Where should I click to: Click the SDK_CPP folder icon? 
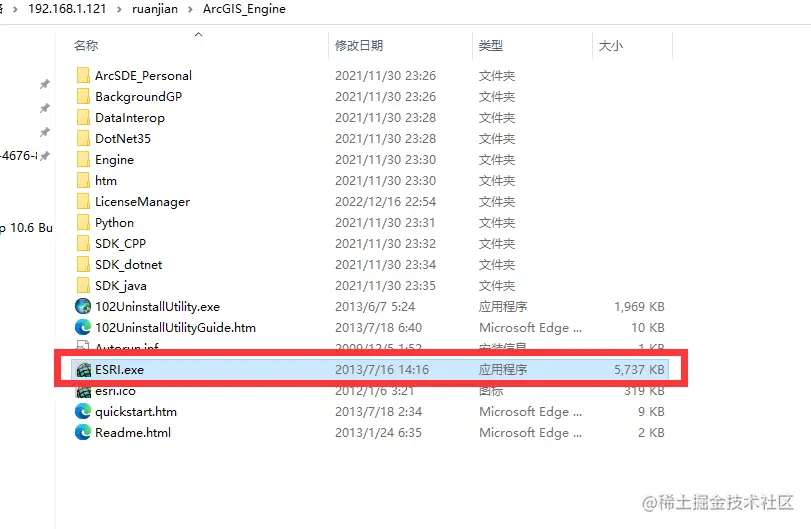[x=83, y=244]
